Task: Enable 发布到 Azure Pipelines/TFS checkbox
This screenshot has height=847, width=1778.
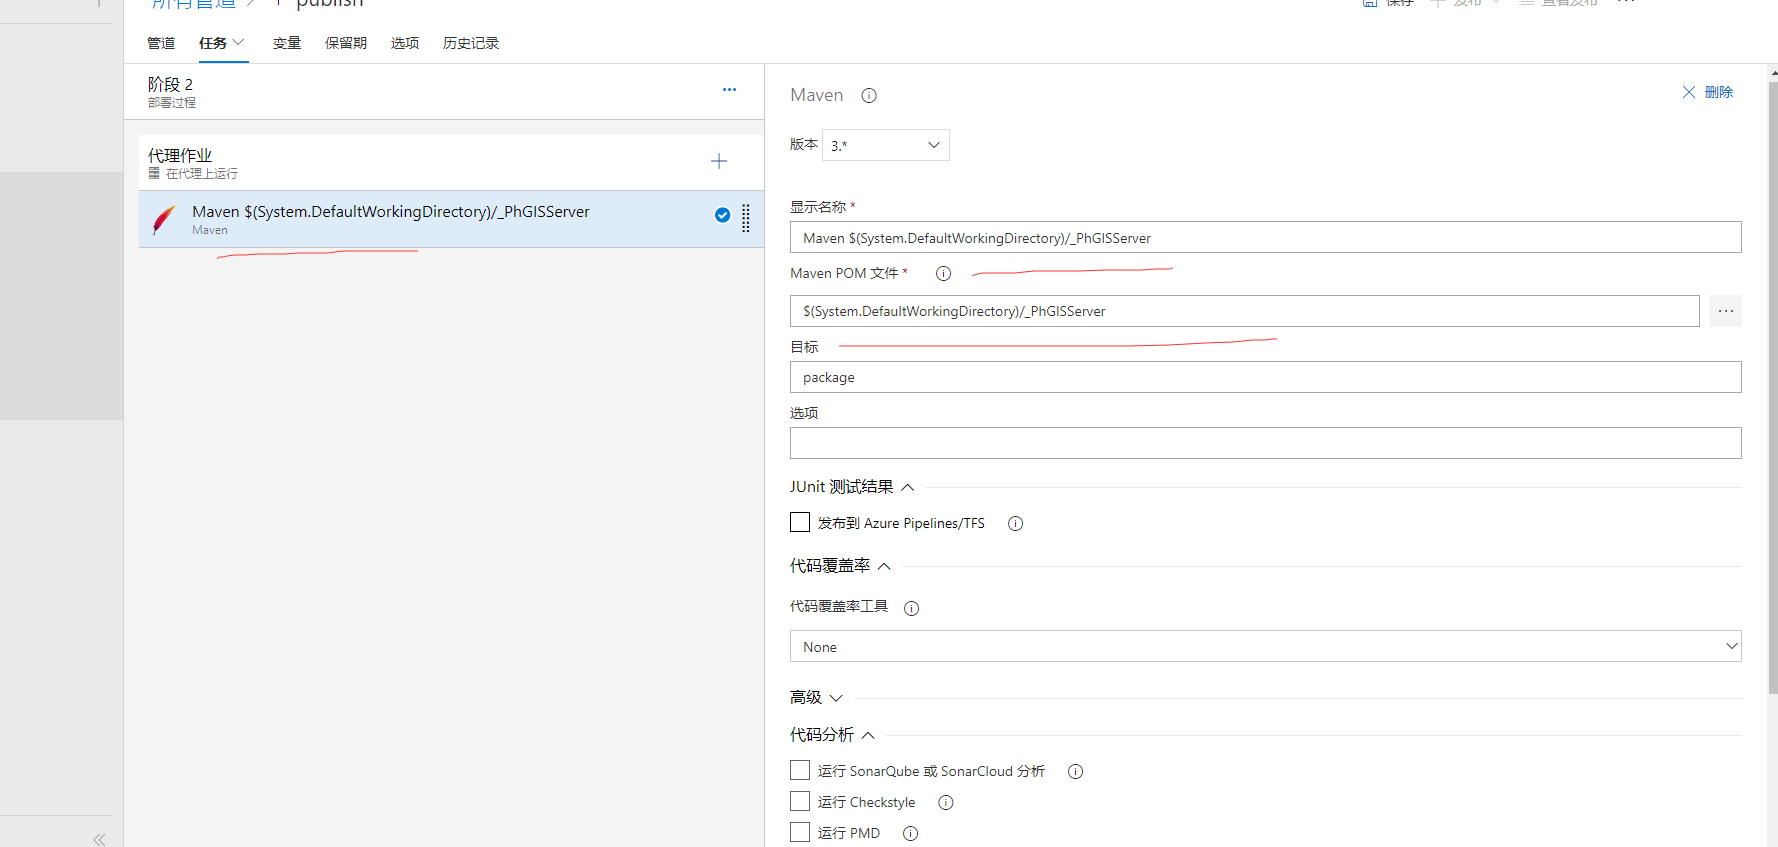Action: (800, 522)
